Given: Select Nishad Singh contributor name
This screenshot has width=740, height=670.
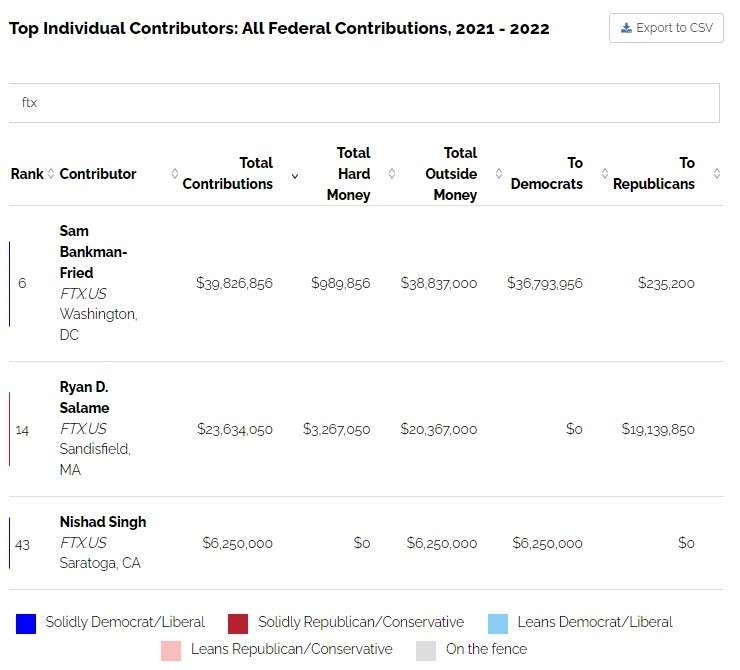Looking at the screenshot, I should tap(102, 522).
